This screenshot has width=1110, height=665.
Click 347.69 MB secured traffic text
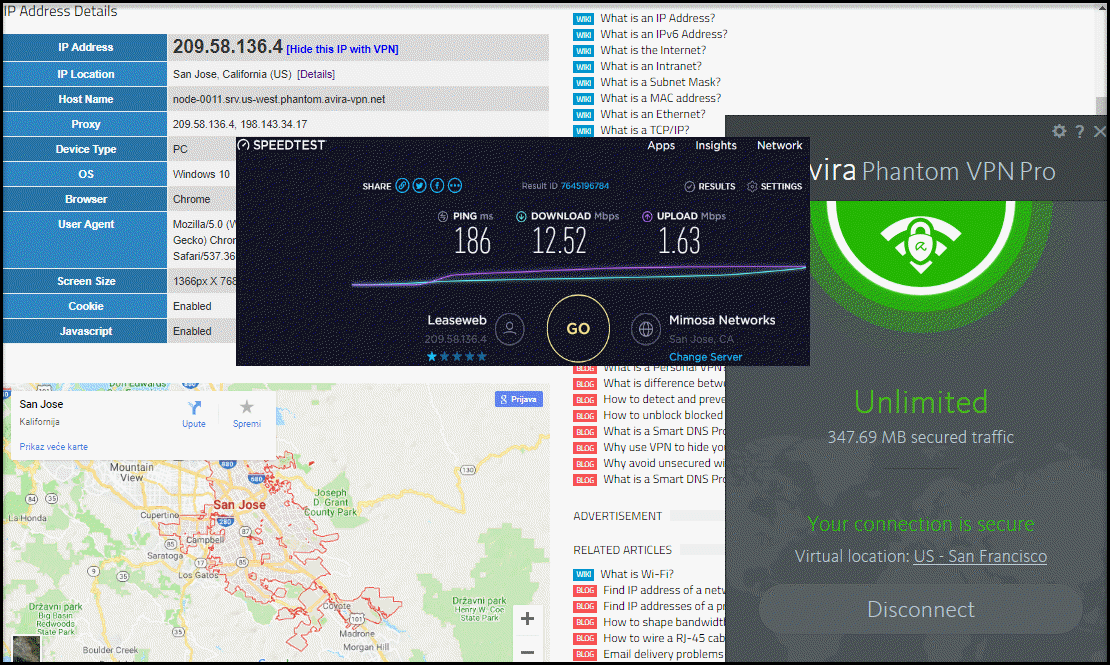click(920, 437)
